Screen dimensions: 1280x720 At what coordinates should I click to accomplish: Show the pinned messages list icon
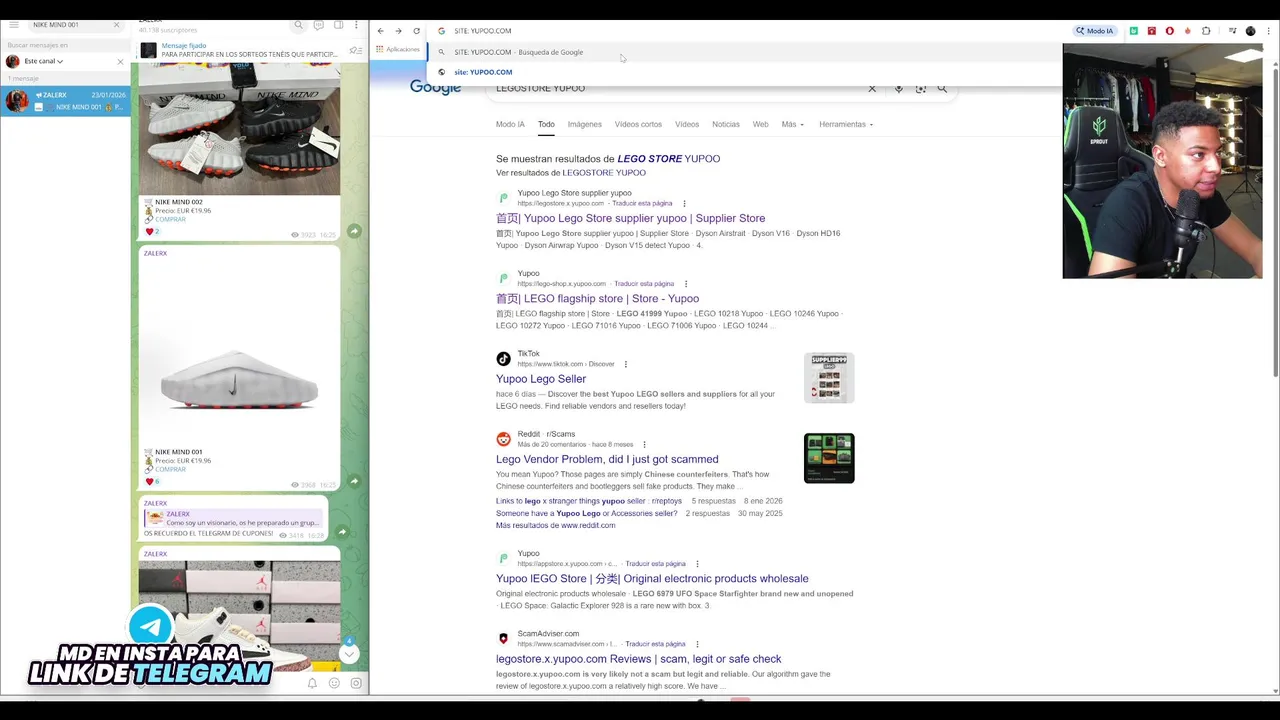pyautogui.click(x=355, y=50)
